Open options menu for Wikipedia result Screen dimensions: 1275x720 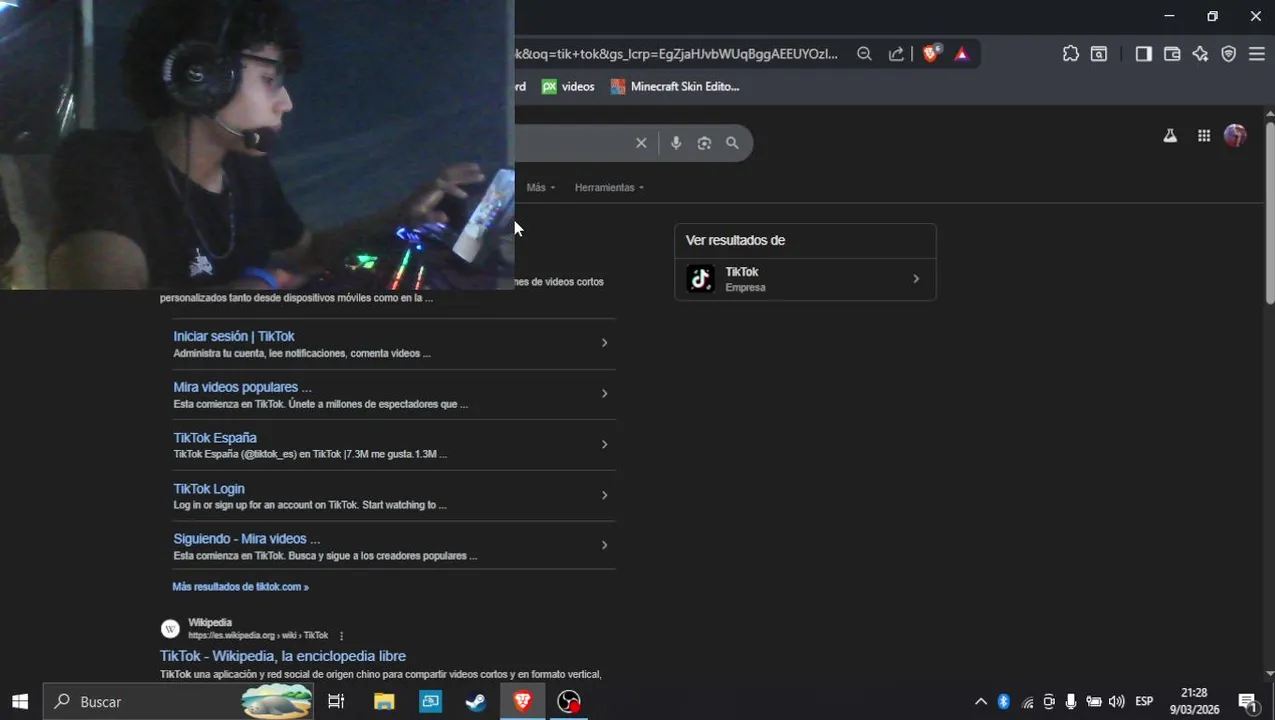(342, 636)
